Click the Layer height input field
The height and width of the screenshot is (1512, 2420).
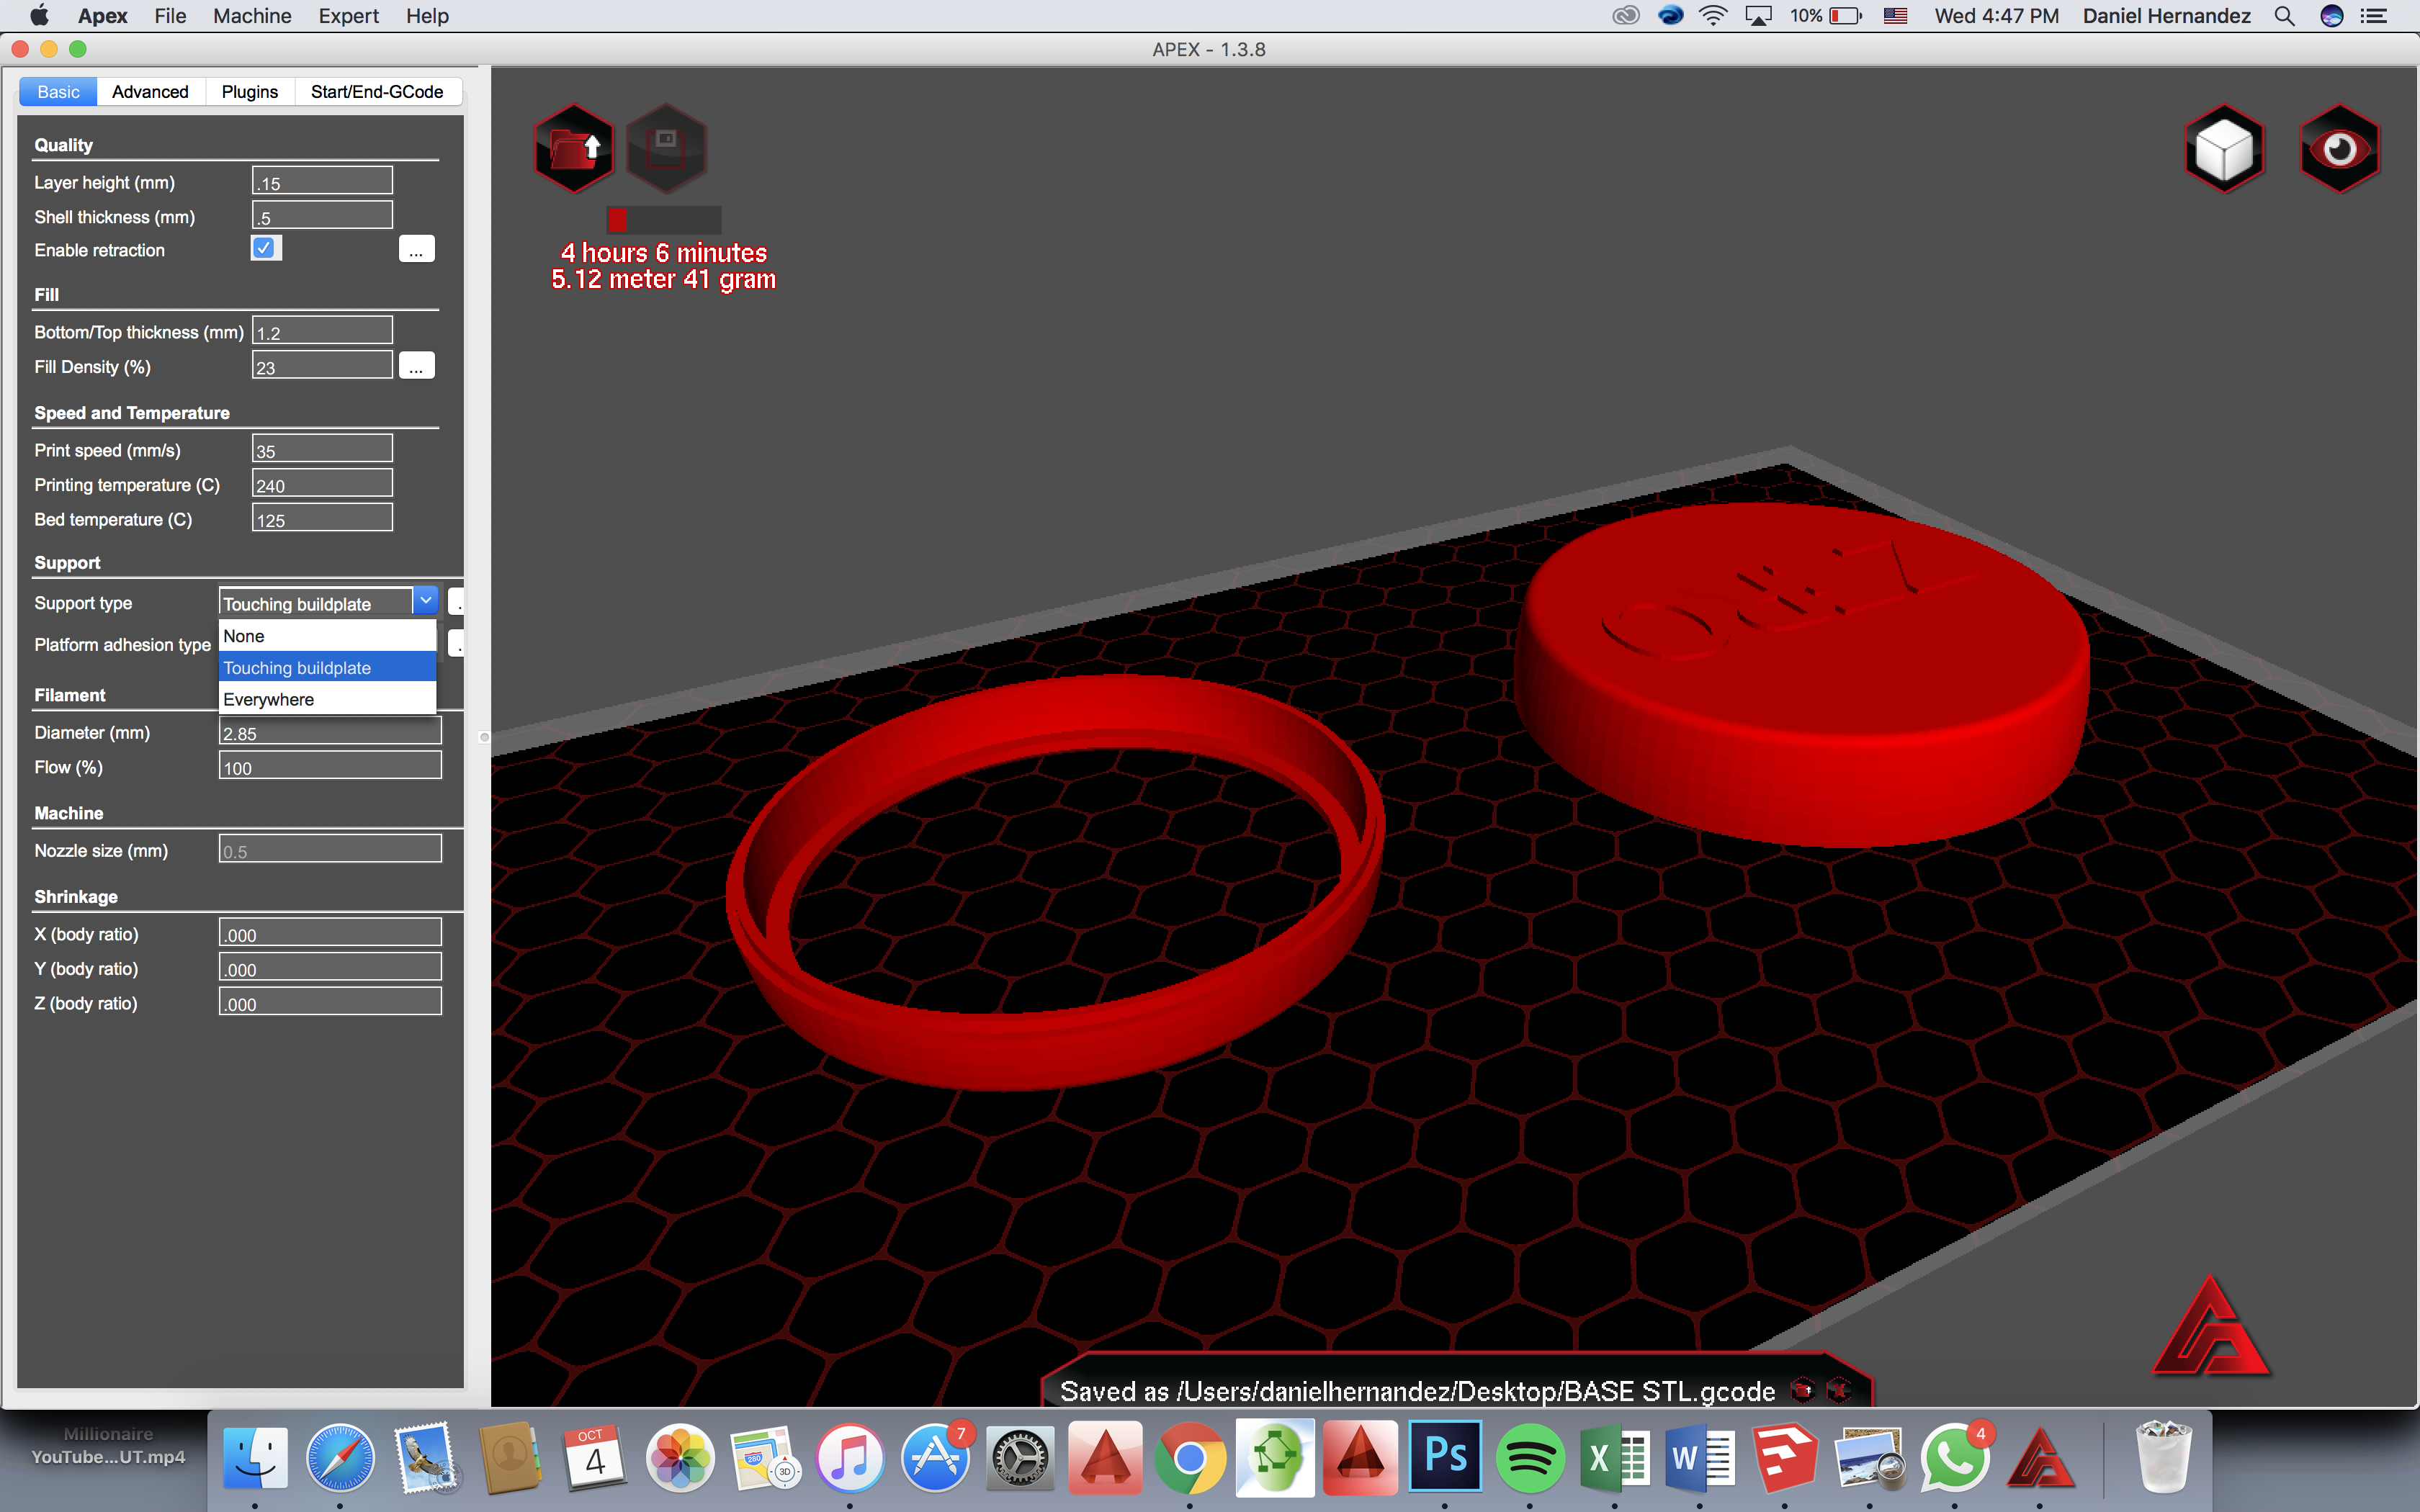coord(321,181)
